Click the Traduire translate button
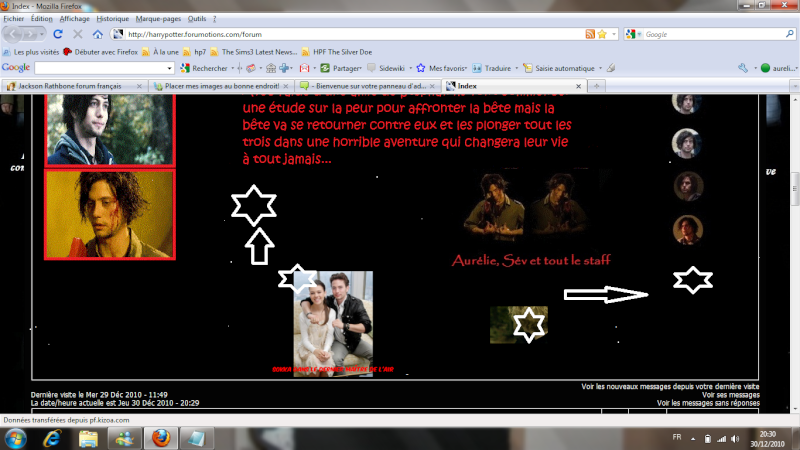 pyautogui.click(x=492, y=68)
